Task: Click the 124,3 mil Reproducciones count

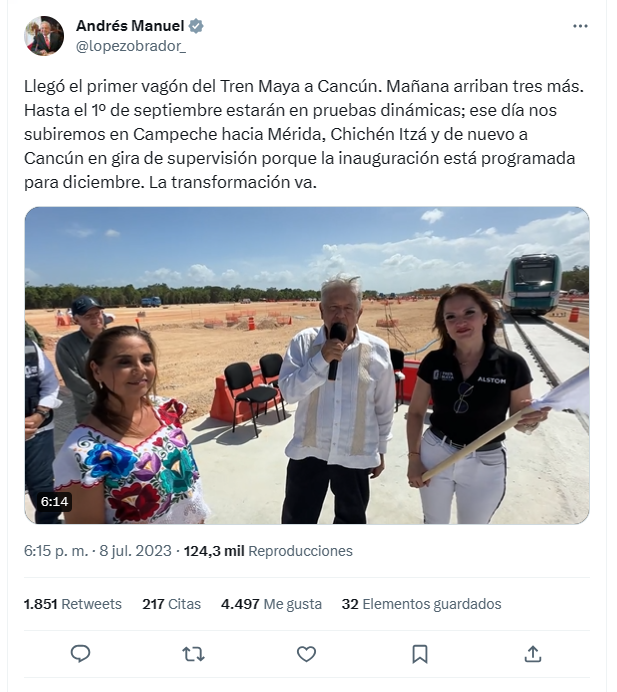Action: (x=268, y=551)
